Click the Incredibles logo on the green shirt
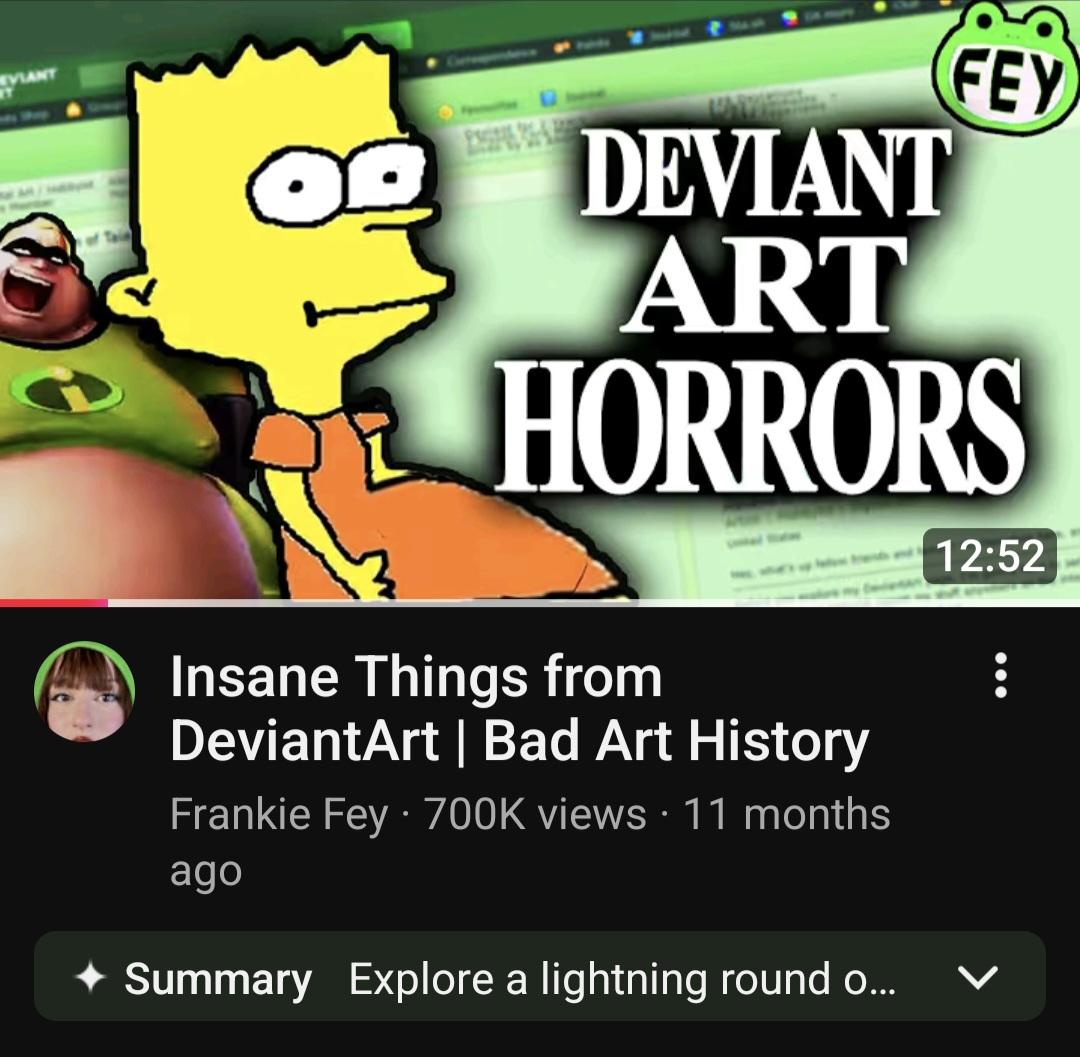Image resolution: width=1080 pixels, height=1057 pixels. click(68, 390)
